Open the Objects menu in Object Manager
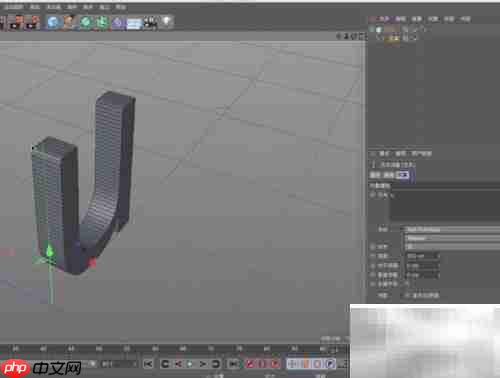Screen dimensions: 500x378 coord(433,19)
